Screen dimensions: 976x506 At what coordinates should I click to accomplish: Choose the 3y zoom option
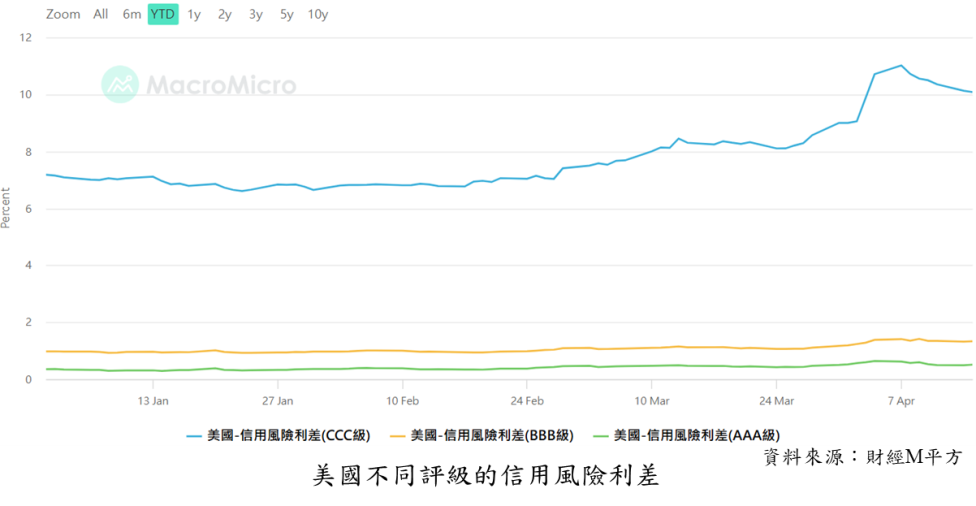(x=256, y=14)
